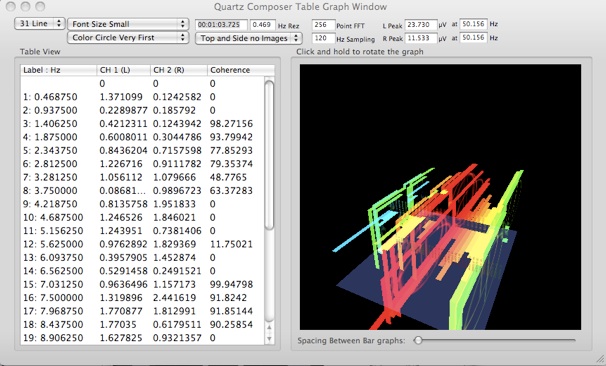606x366 pixels.
Task: Expand Top and Side no Images menu
Action: click(249, 38)
